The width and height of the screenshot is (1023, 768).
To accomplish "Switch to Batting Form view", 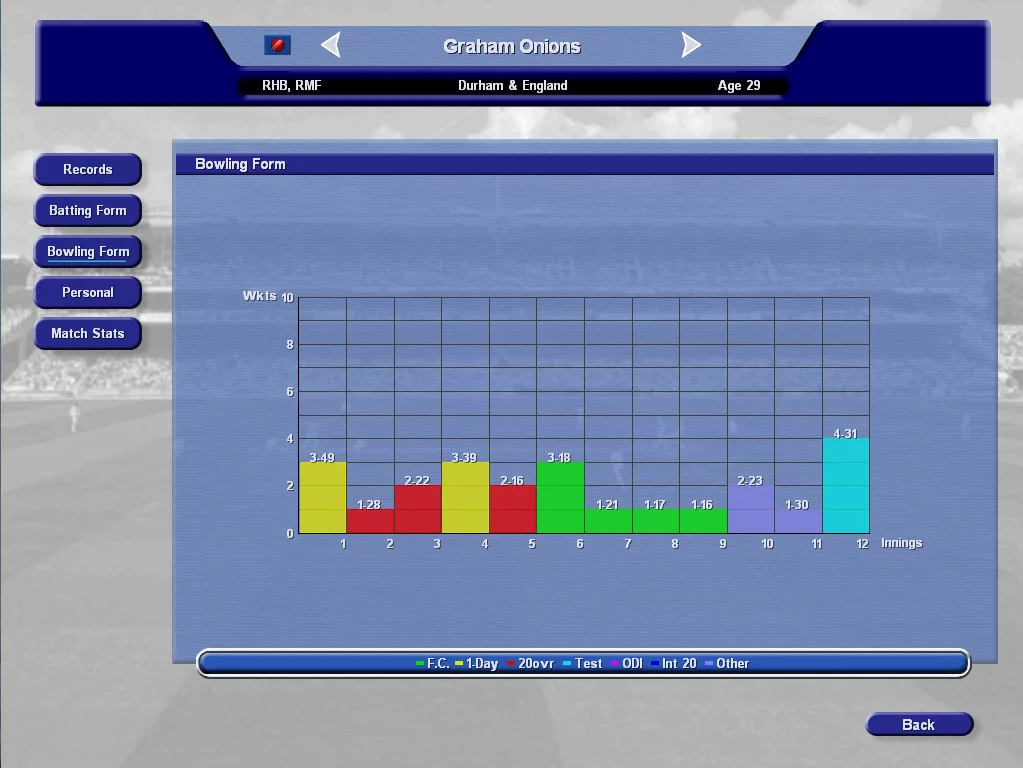I will tap(87, 211).
